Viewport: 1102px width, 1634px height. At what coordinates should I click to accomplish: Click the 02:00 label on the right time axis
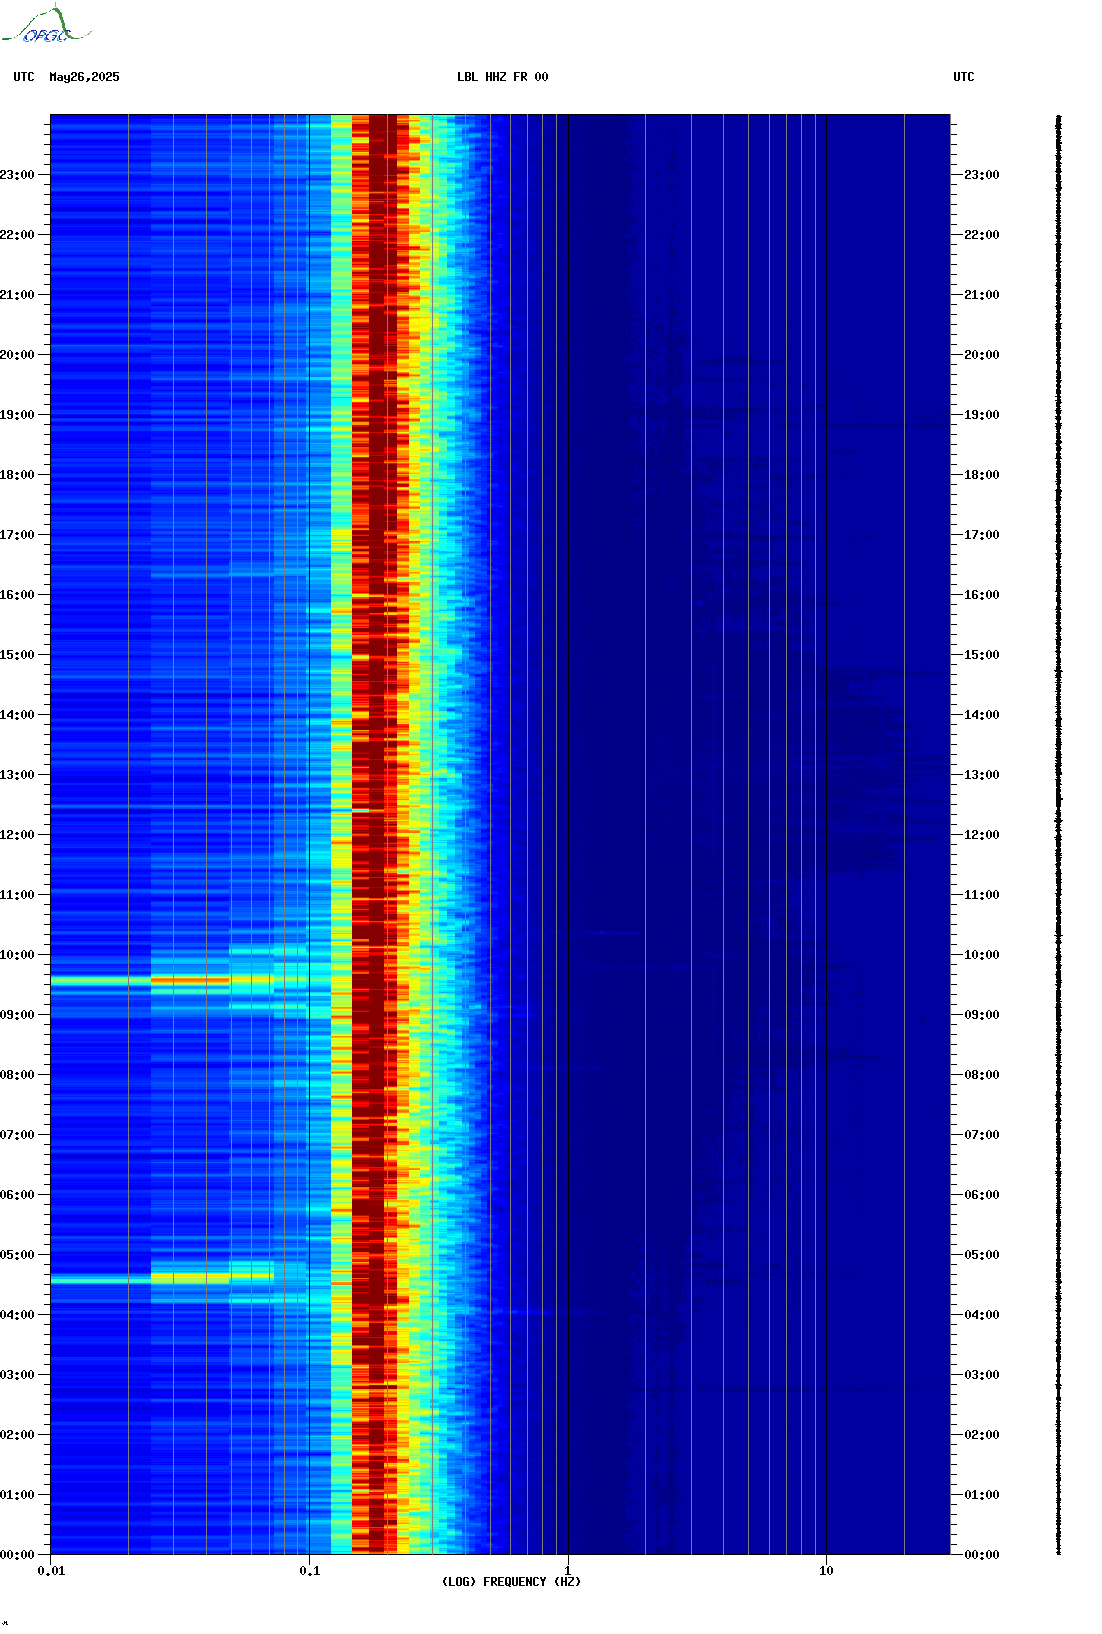(982, 1435)
